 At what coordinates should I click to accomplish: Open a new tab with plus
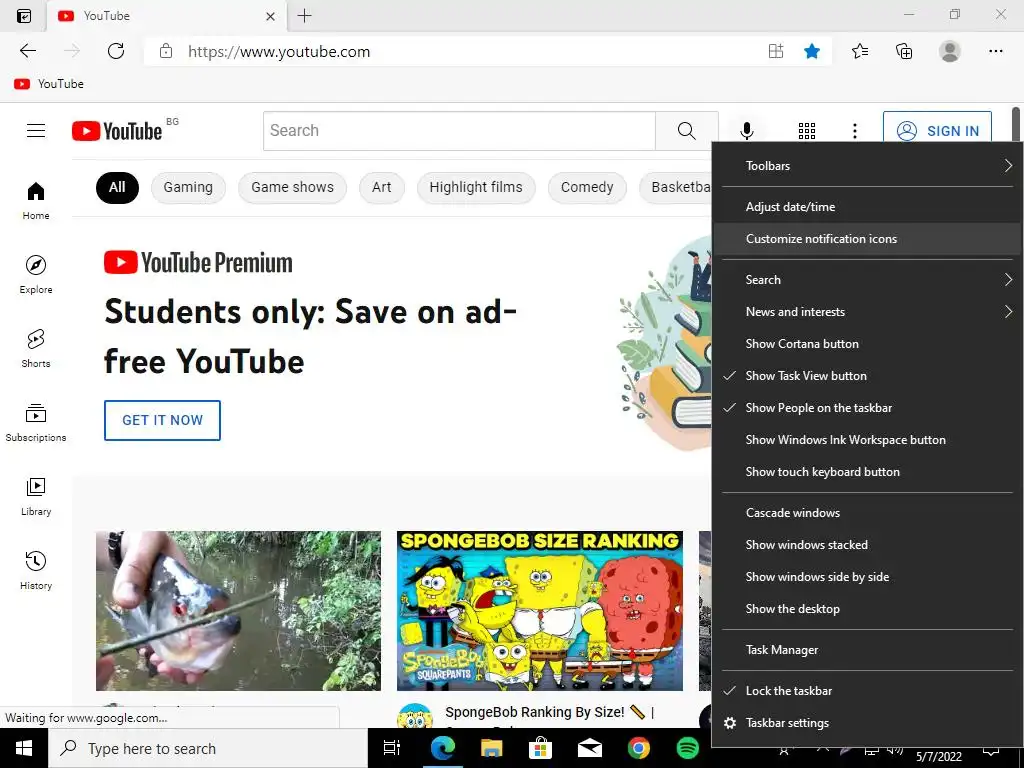[x=304, y=16]
